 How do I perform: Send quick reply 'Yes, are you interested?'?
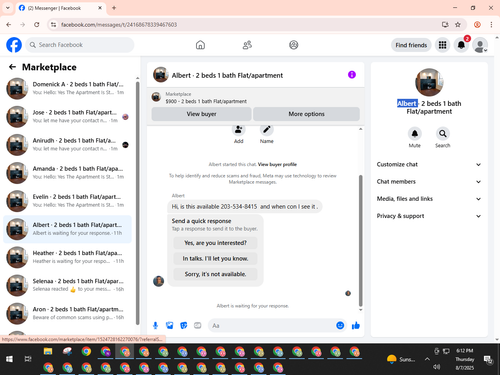215,243
